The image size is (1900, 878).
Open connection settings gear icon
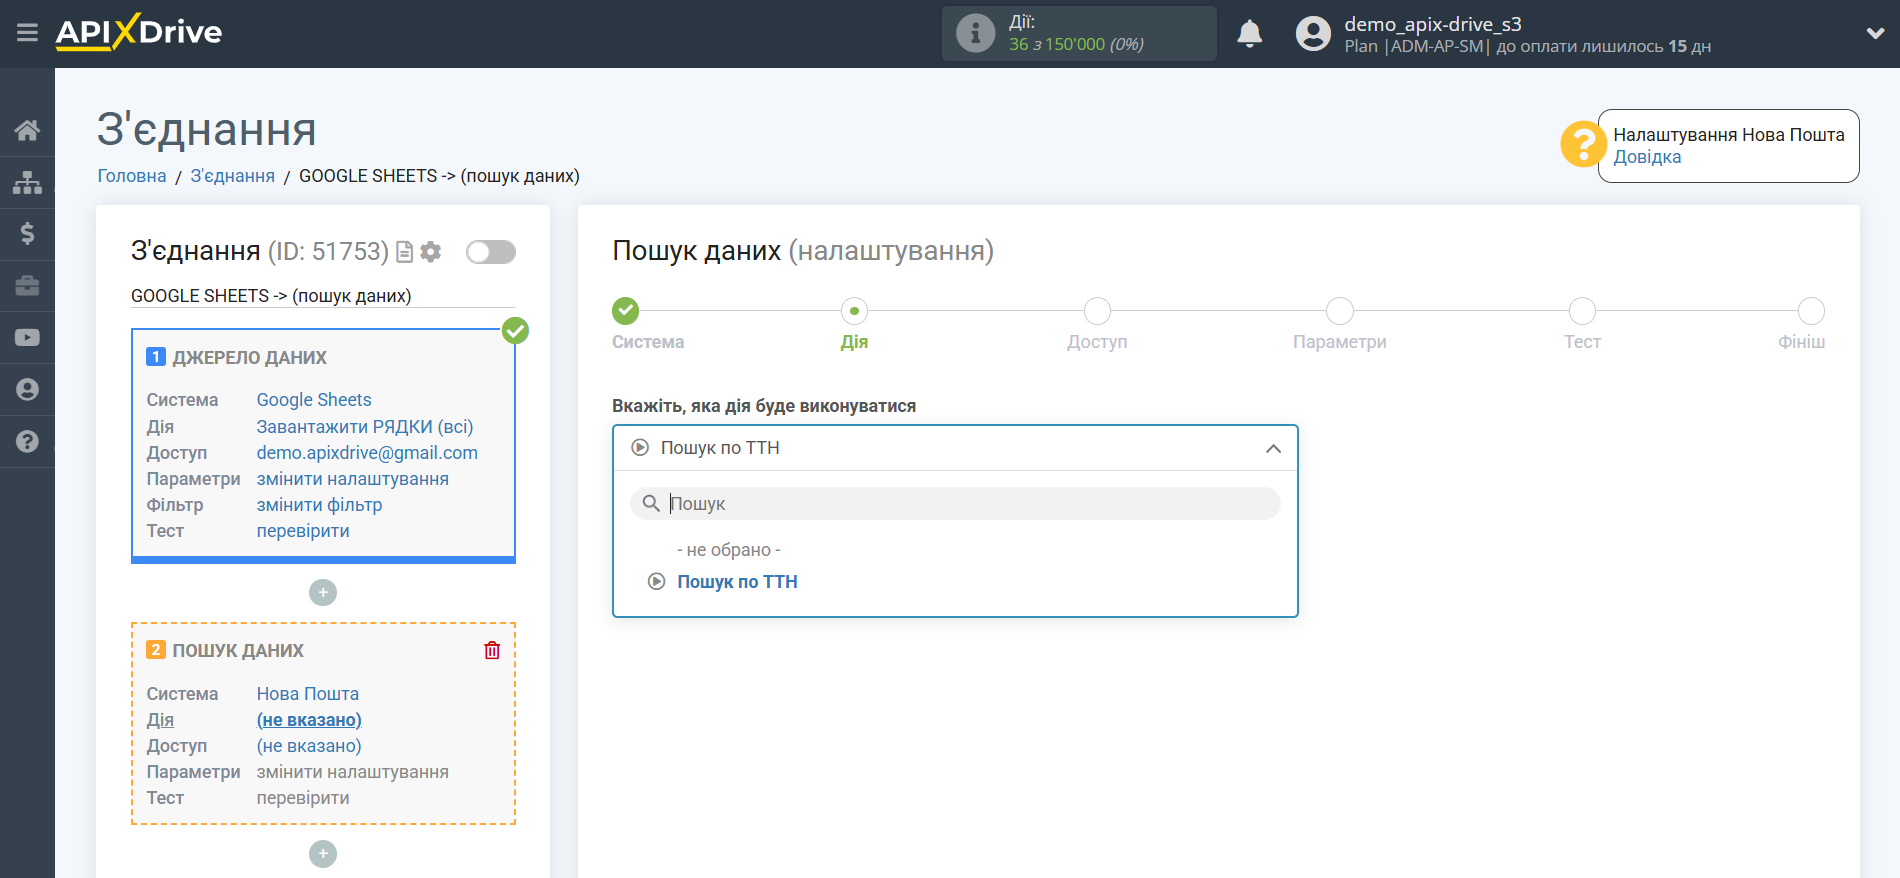pos(431,252)
